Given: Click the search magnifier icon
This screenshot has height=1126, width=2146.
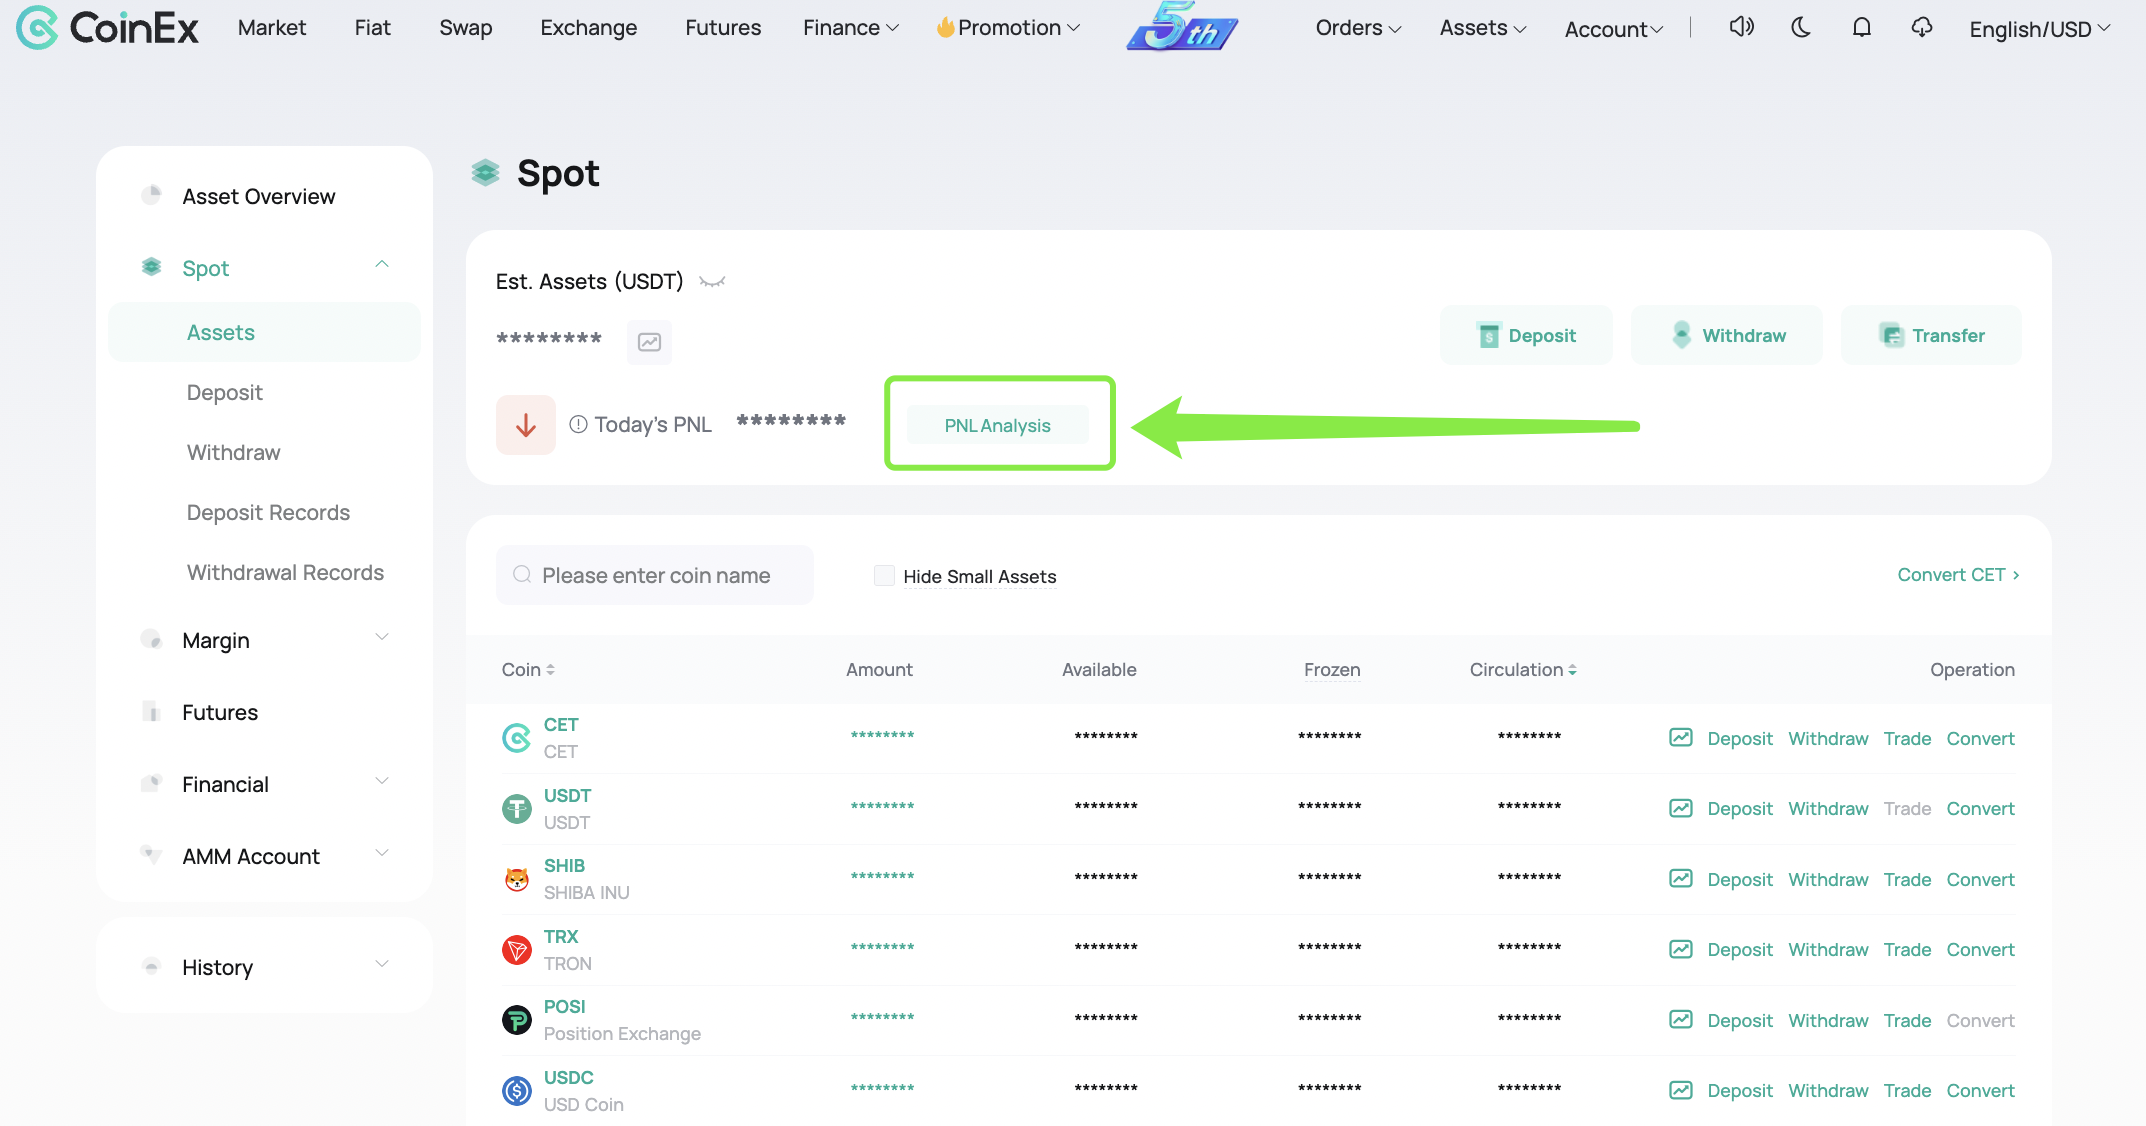Looking at the screenshot, I should tap(522, 575).
